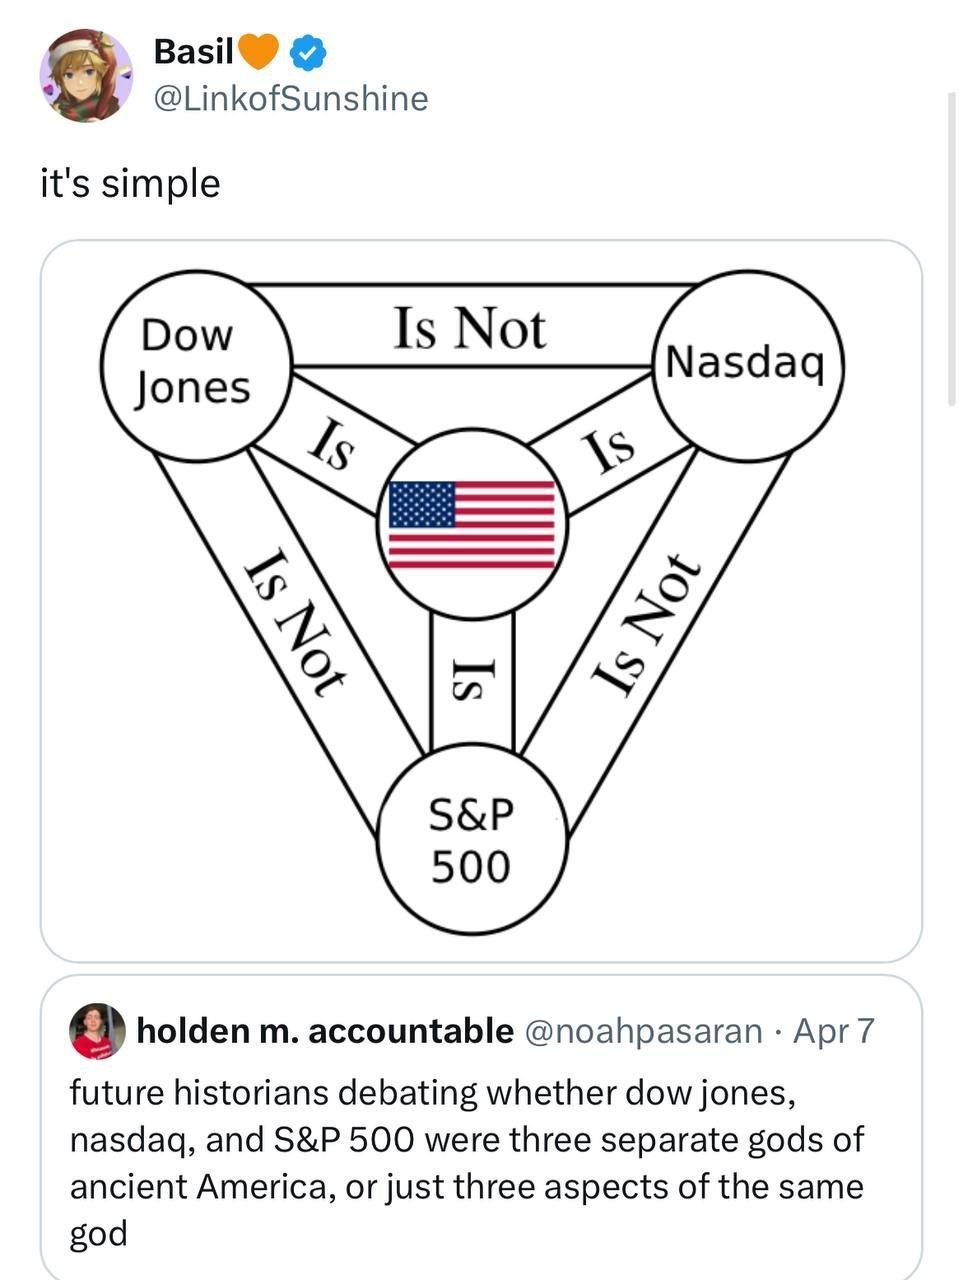Click the blue verified badge
963x1280 pixels.
(307, 52)
